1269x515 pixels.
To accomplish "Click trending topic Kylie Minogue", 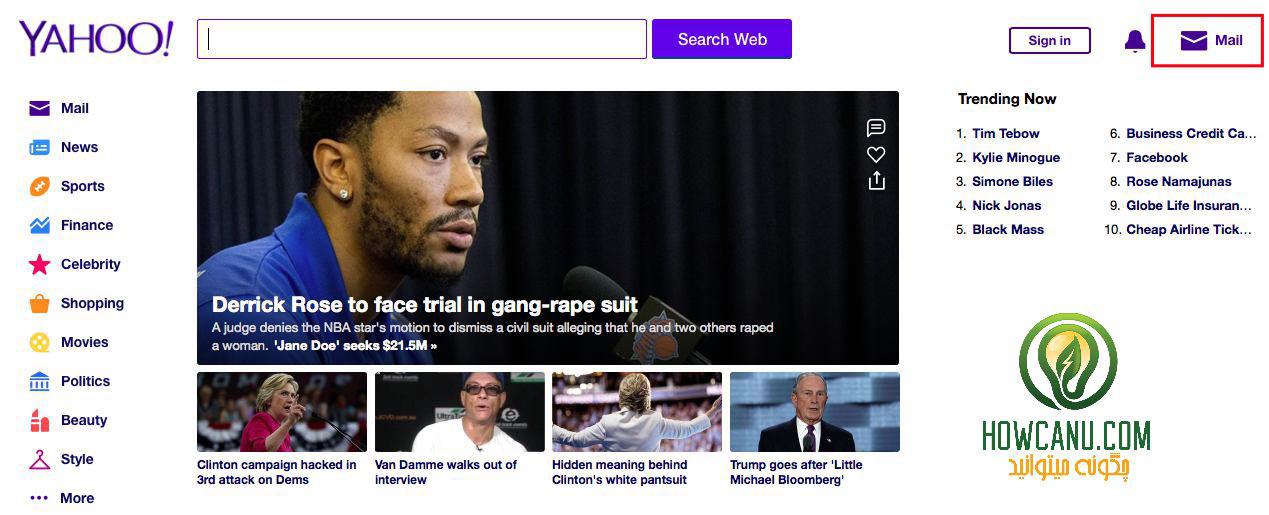I will (x=1016, y=157).
